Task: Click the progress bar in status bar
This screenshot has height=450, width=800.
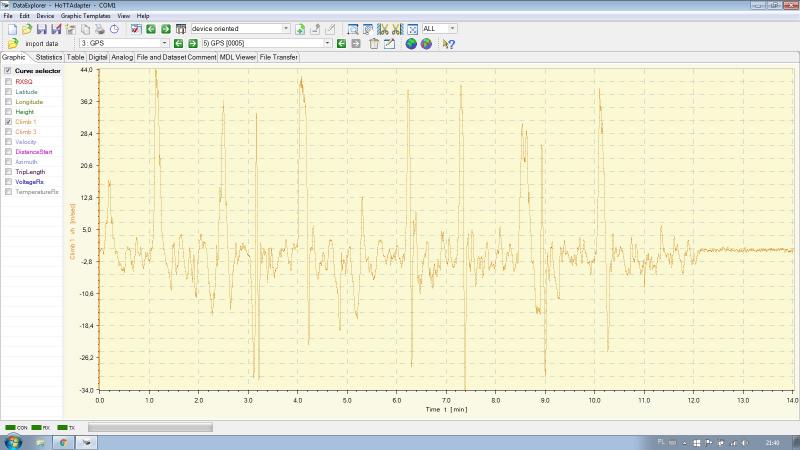Action: 150,427
